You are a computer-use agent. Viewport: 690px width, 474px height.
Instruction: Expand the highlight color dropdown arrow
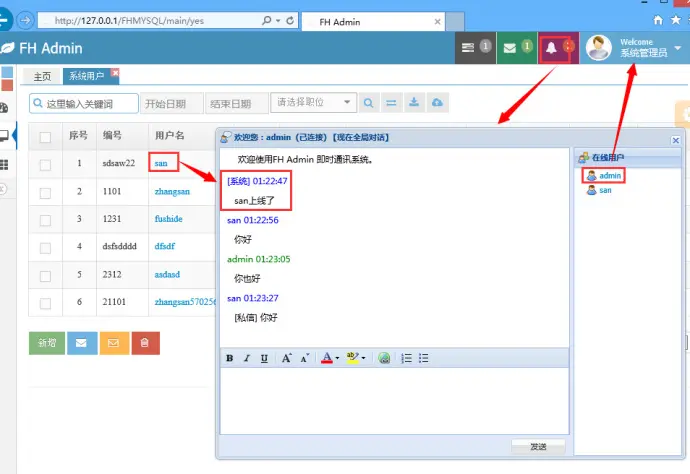[x=363, y=358]
